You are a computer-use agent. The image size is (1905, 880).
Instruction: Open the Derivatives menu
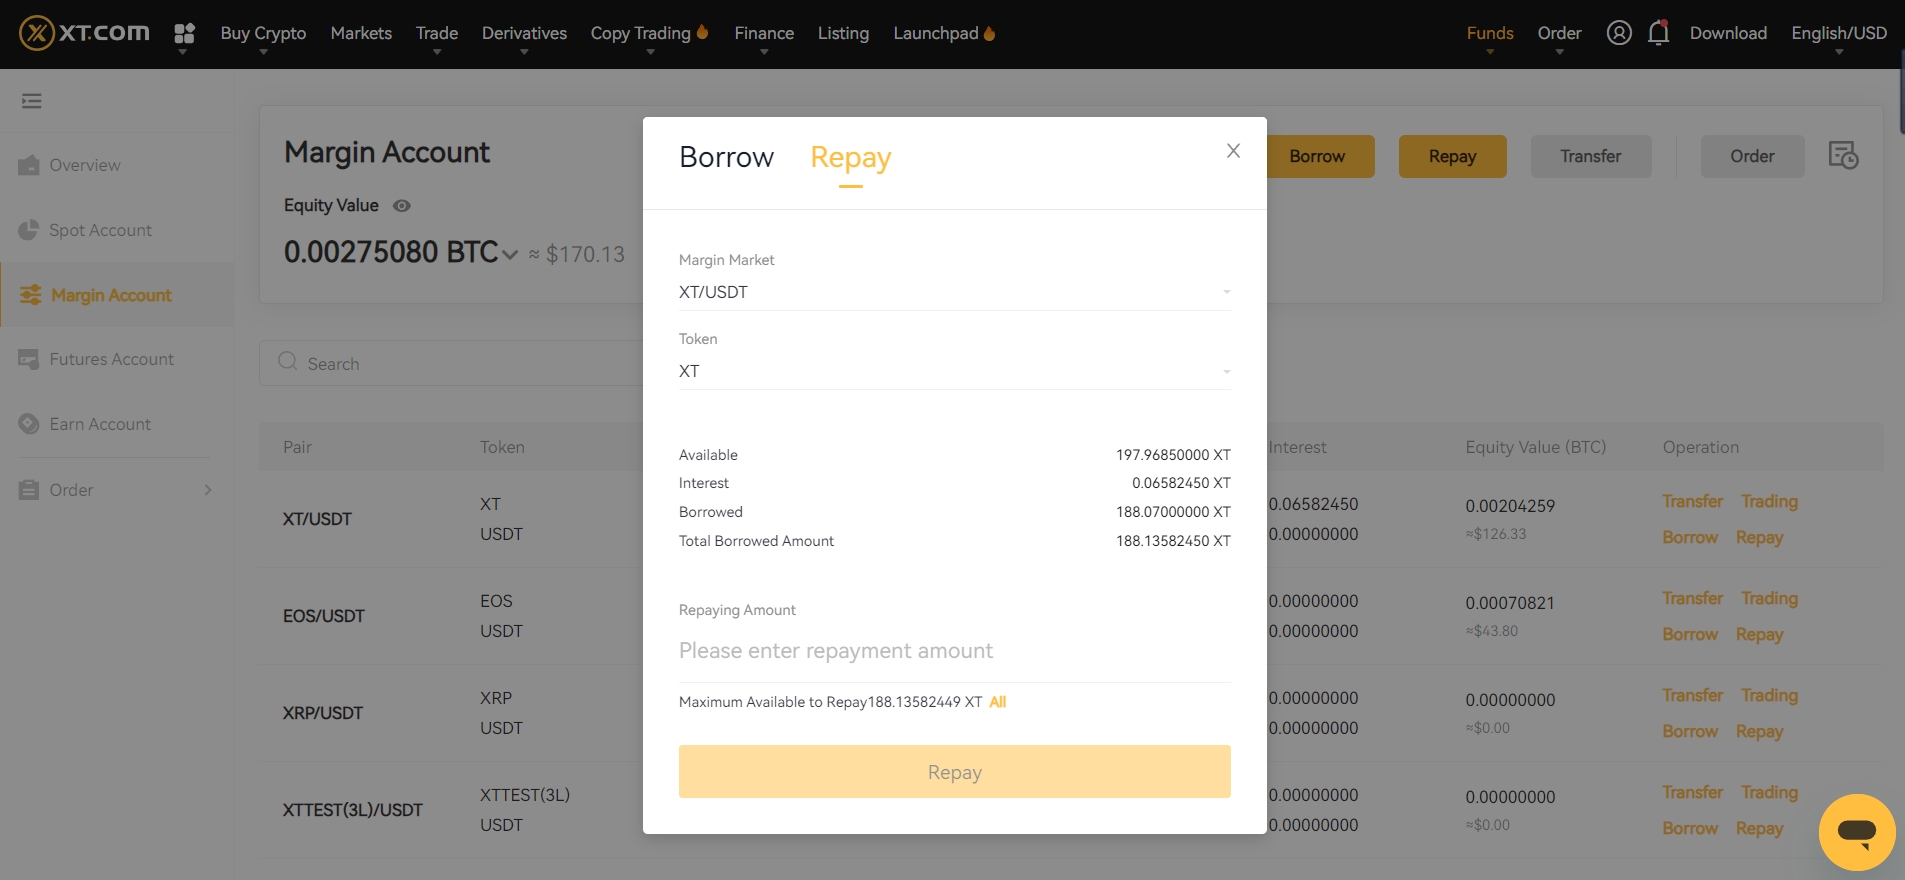coord(524,33)
